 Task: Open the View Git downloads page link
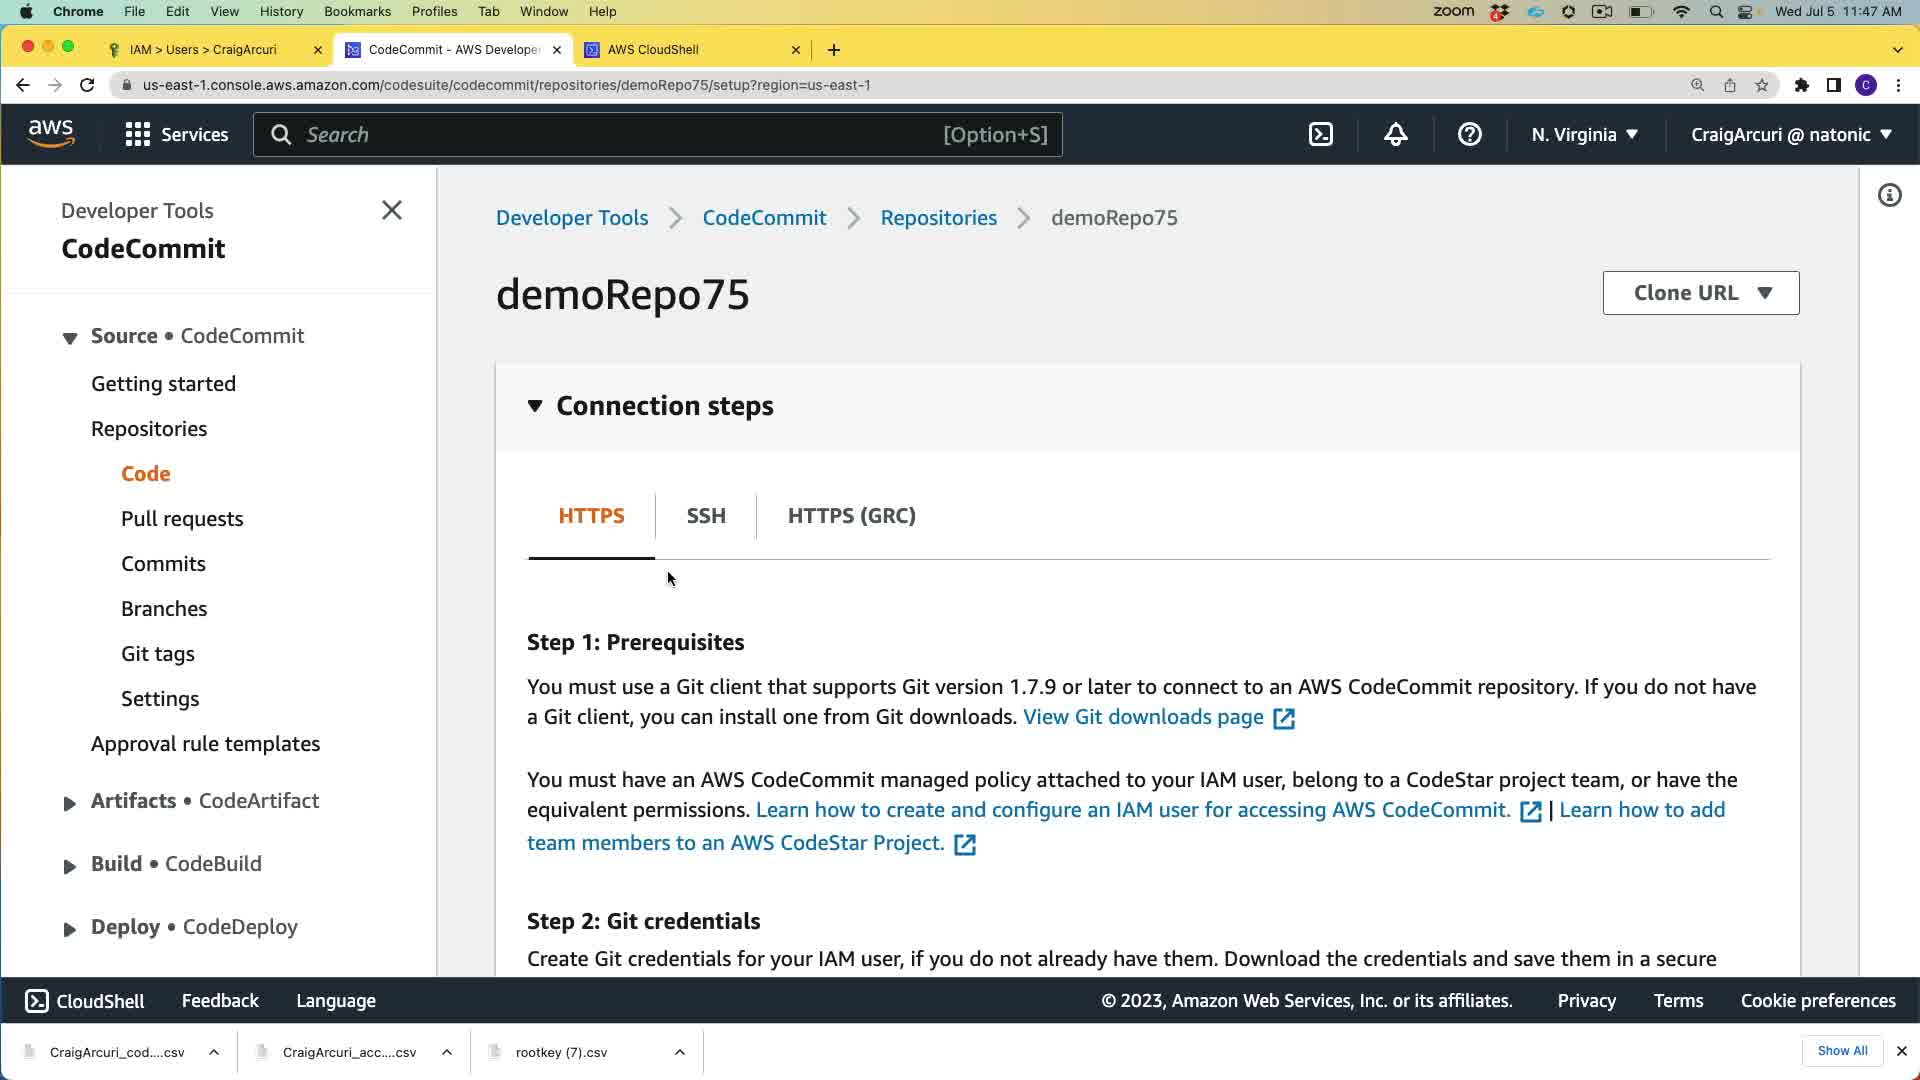coord(1143,717)
